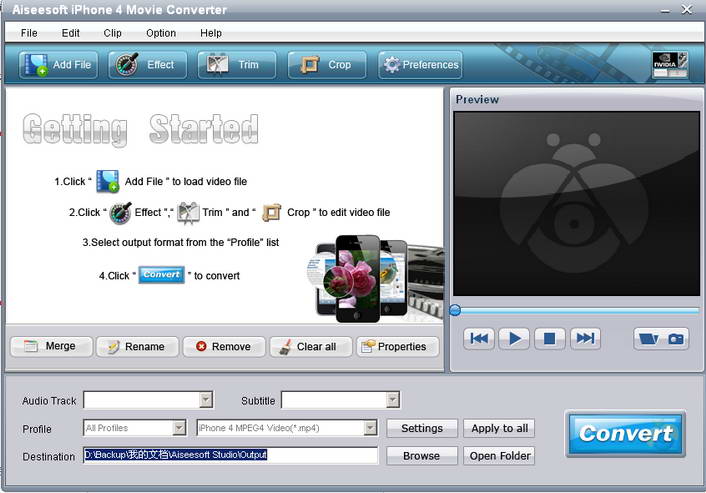Expand the Audio Track dropdown
Screen dimensions: 706x493
206,399
